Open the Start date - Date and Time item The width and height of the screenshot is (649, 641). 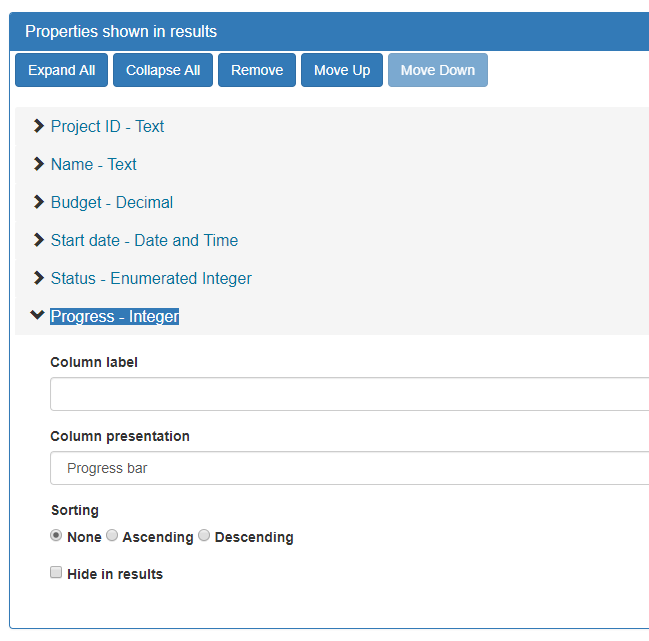click(x=144, y=240)
